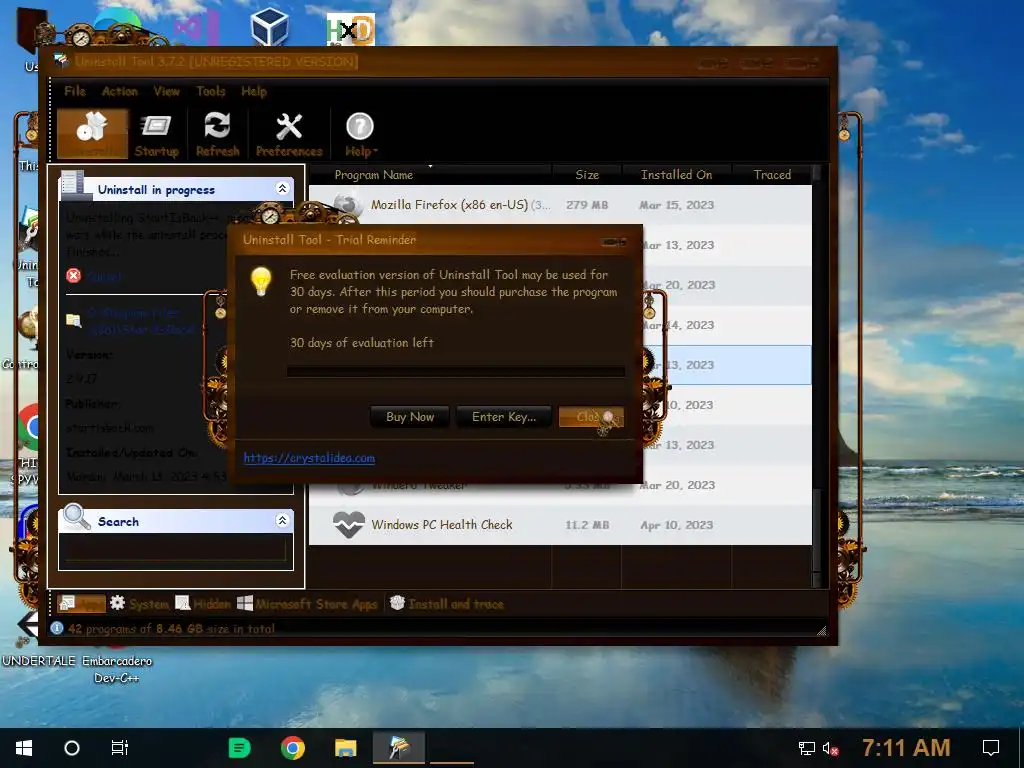
Task: Open the HxD desktop icon
Action: tap(351, 29)
